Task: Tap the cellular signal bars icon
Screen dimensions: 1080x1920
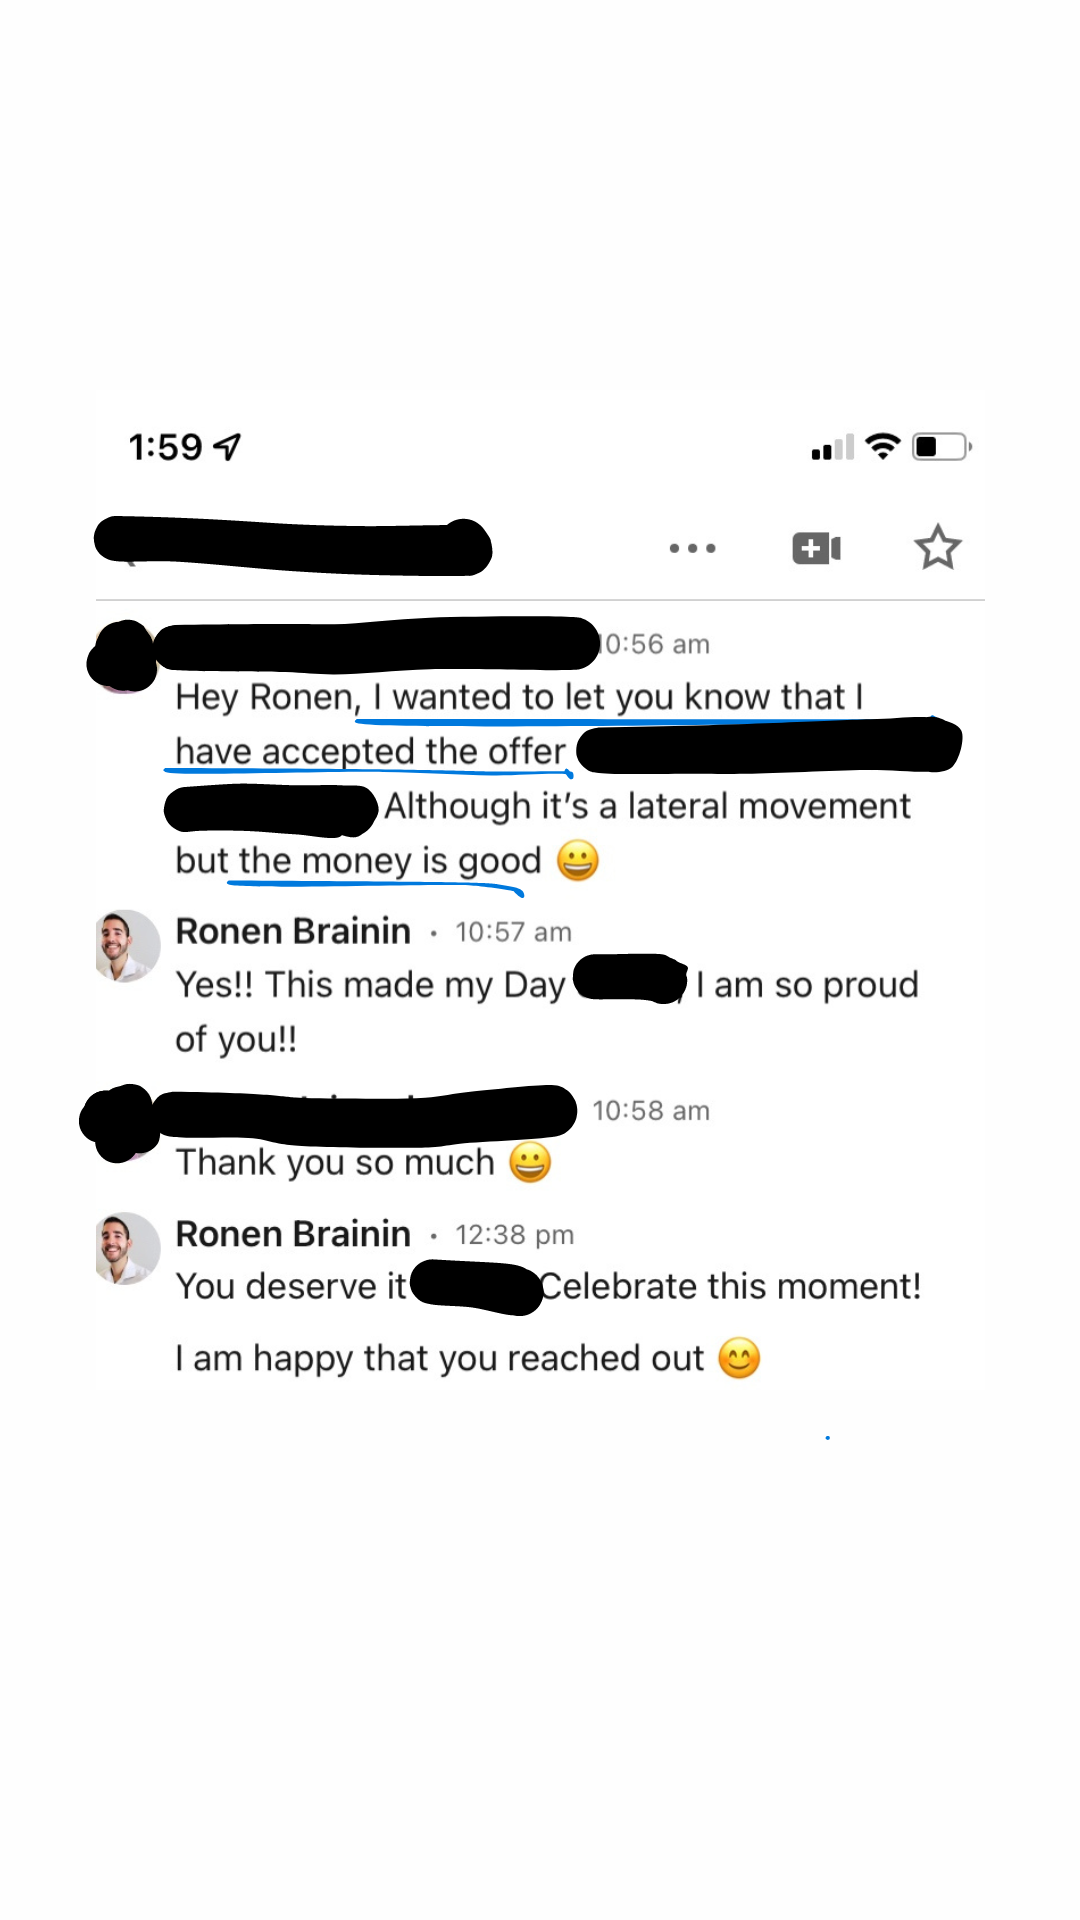Action: pyautogui.click(x=832, y=447)
